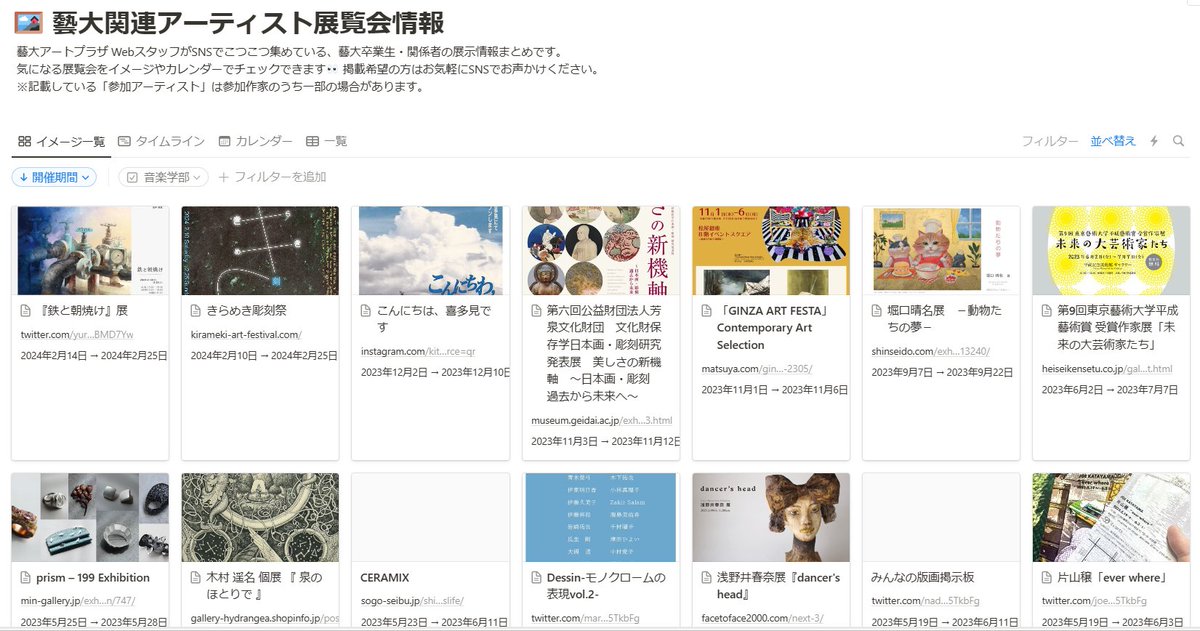
Task: Click フィルターを追加 button
Action: 272,177
